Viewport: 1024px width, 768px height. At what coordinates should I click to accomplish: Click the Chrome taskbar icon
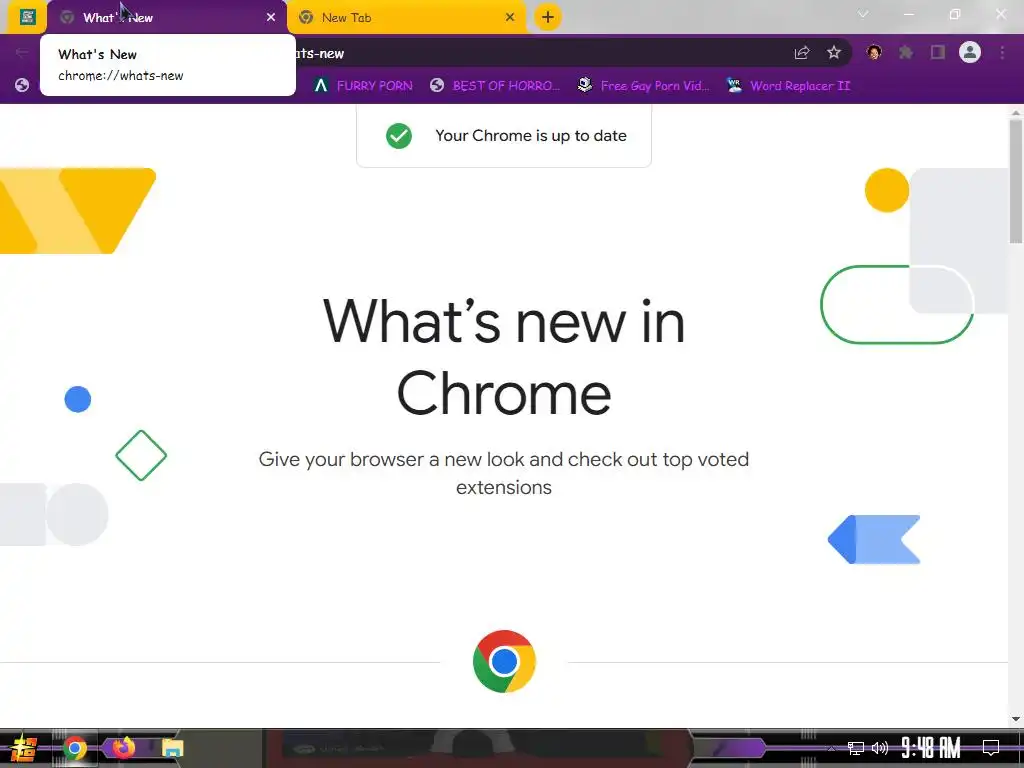(x=74, y=748)
